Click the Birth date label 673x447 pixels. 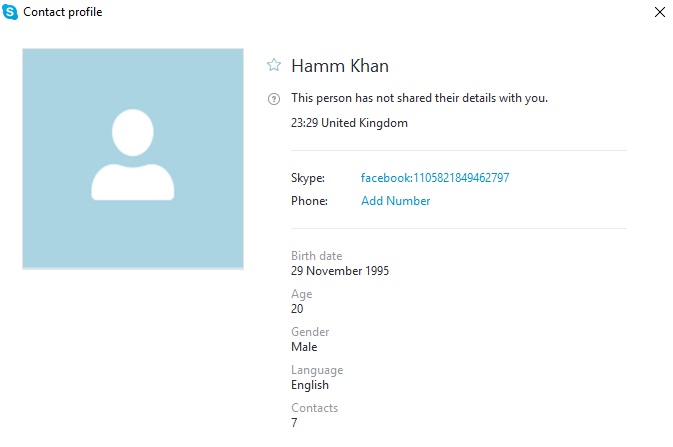316,256
